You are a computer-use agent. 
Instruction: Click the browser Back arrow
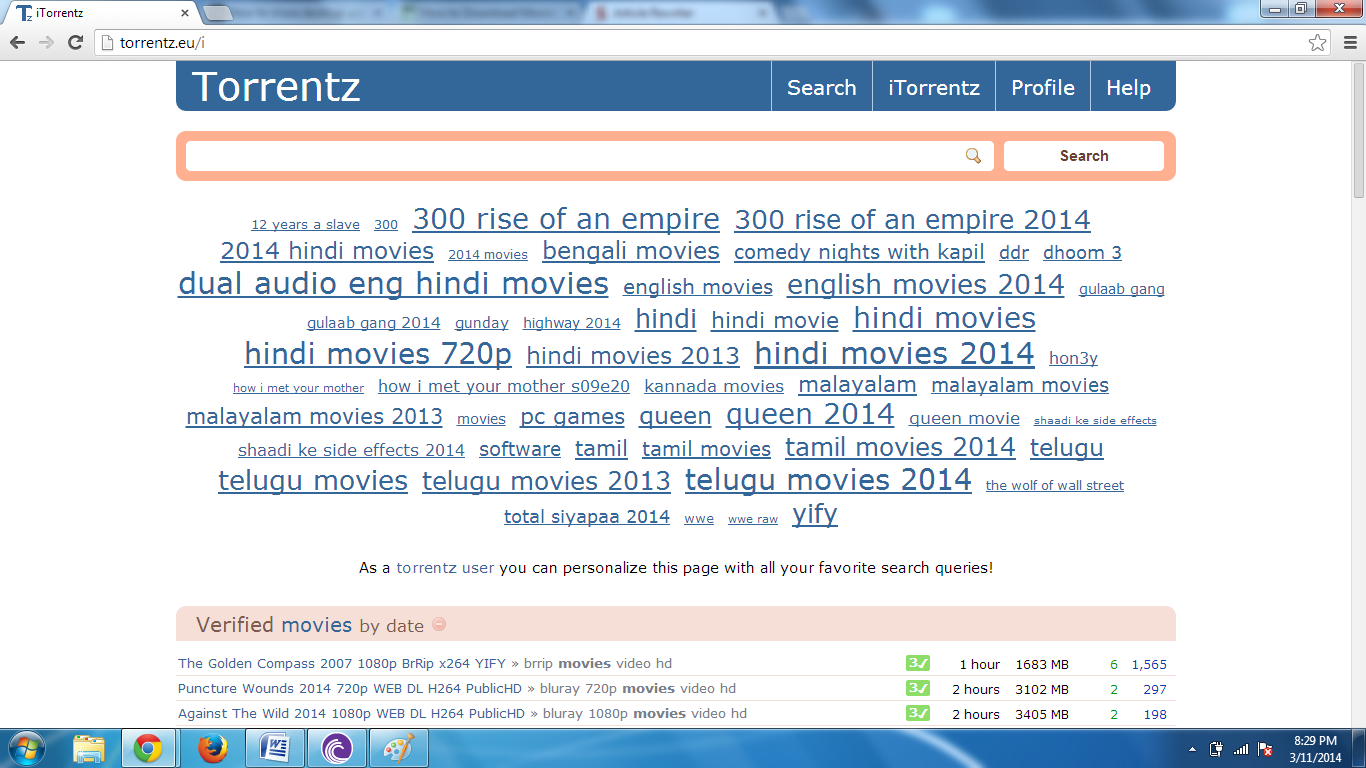(x=17, y=42)
